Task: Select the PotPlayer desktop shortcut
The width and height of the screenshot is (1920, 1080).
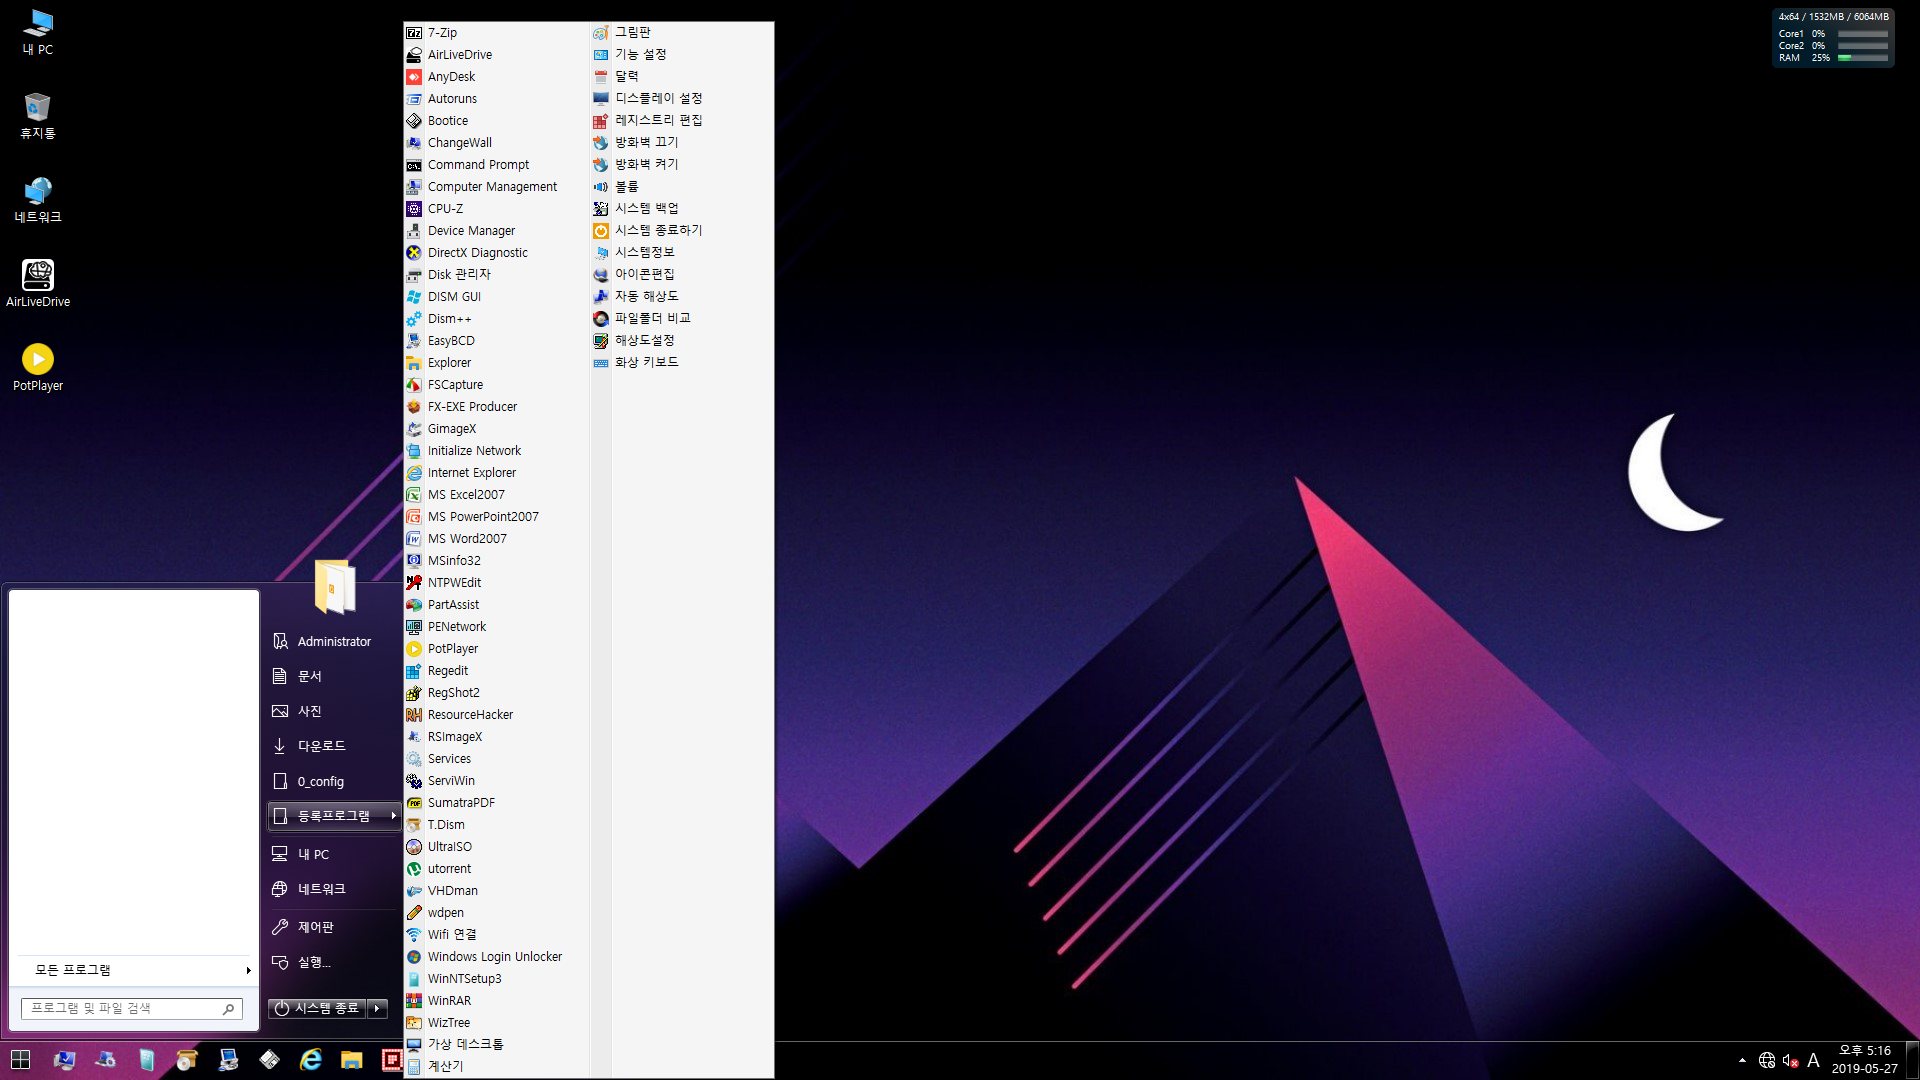Action: point(38,368)
